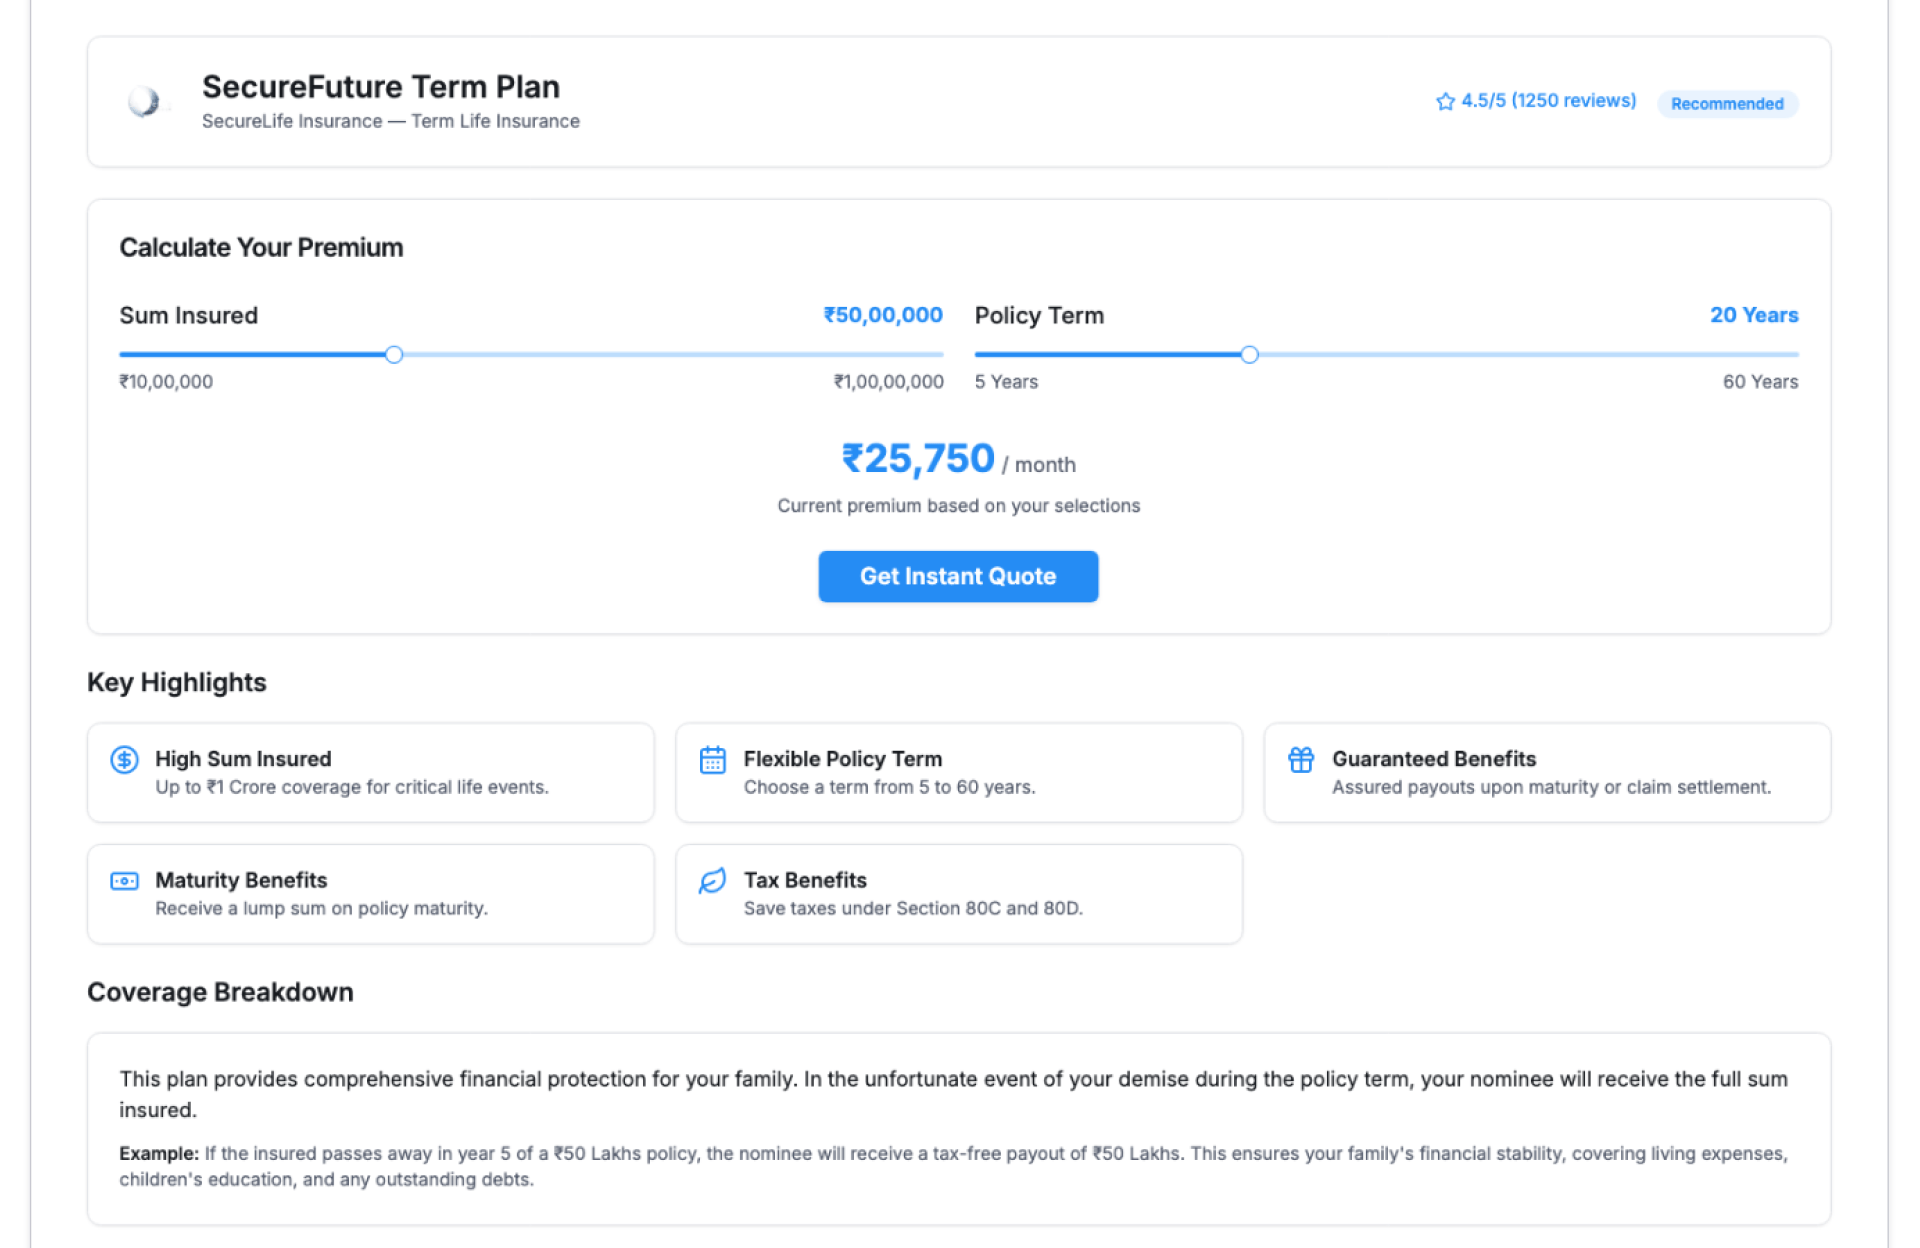Click the Coverage Breakdown example text

[952, 1166]
